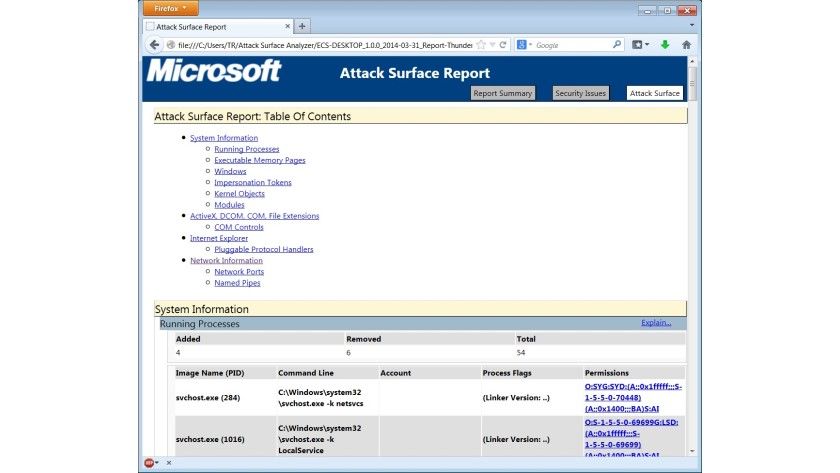Click the scrollbar down arrow
840x473 pixels.
[x=692, y=451]
